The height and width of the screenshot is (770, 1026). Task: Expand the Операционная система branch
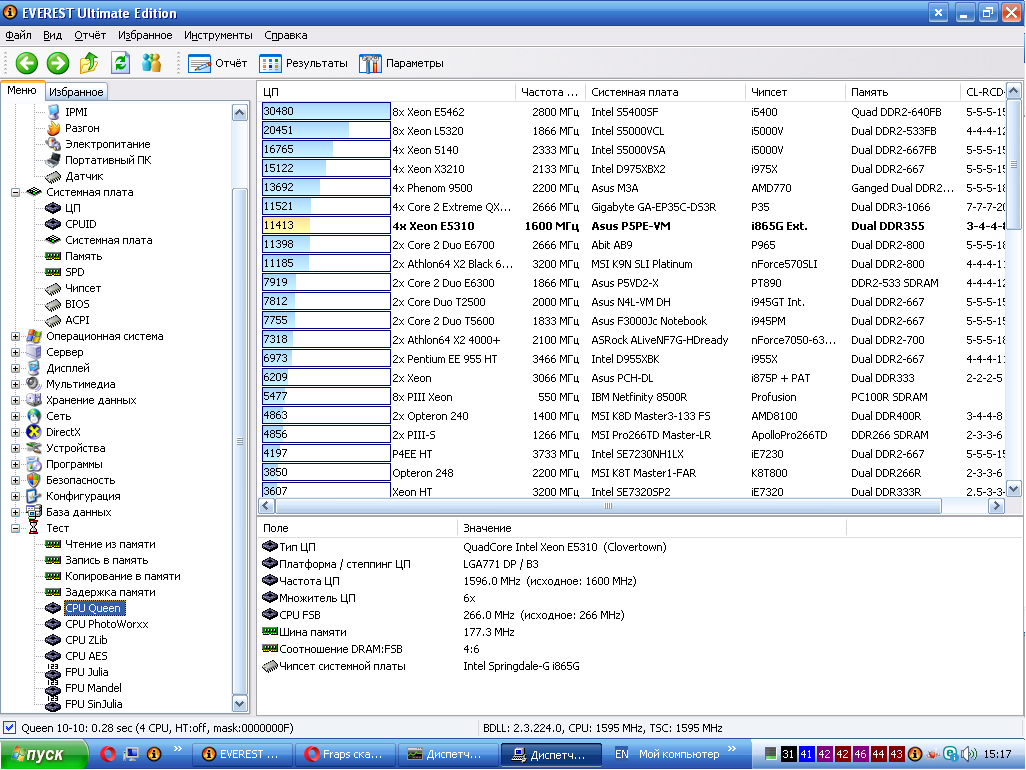coord(15,336)
